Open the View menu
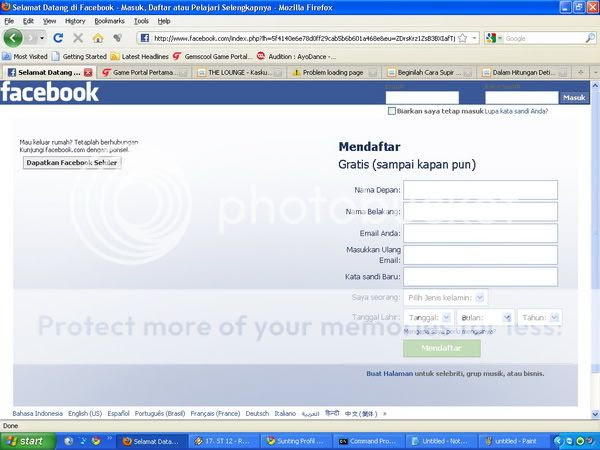 click(x=49, y=21)
